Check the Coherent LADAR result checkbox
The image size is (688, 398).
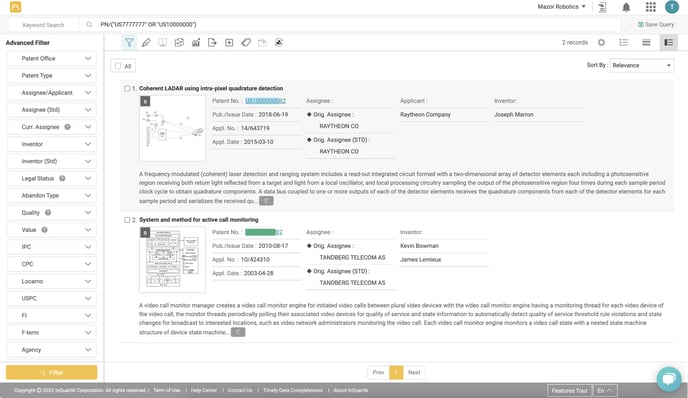pos(127,88)
